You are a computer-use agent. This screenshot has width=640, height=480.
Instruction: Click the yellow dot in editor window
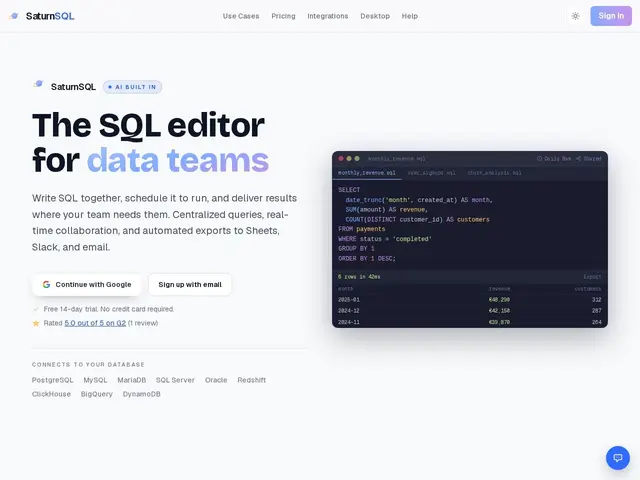pyautogui.click(x=349, y=158)
